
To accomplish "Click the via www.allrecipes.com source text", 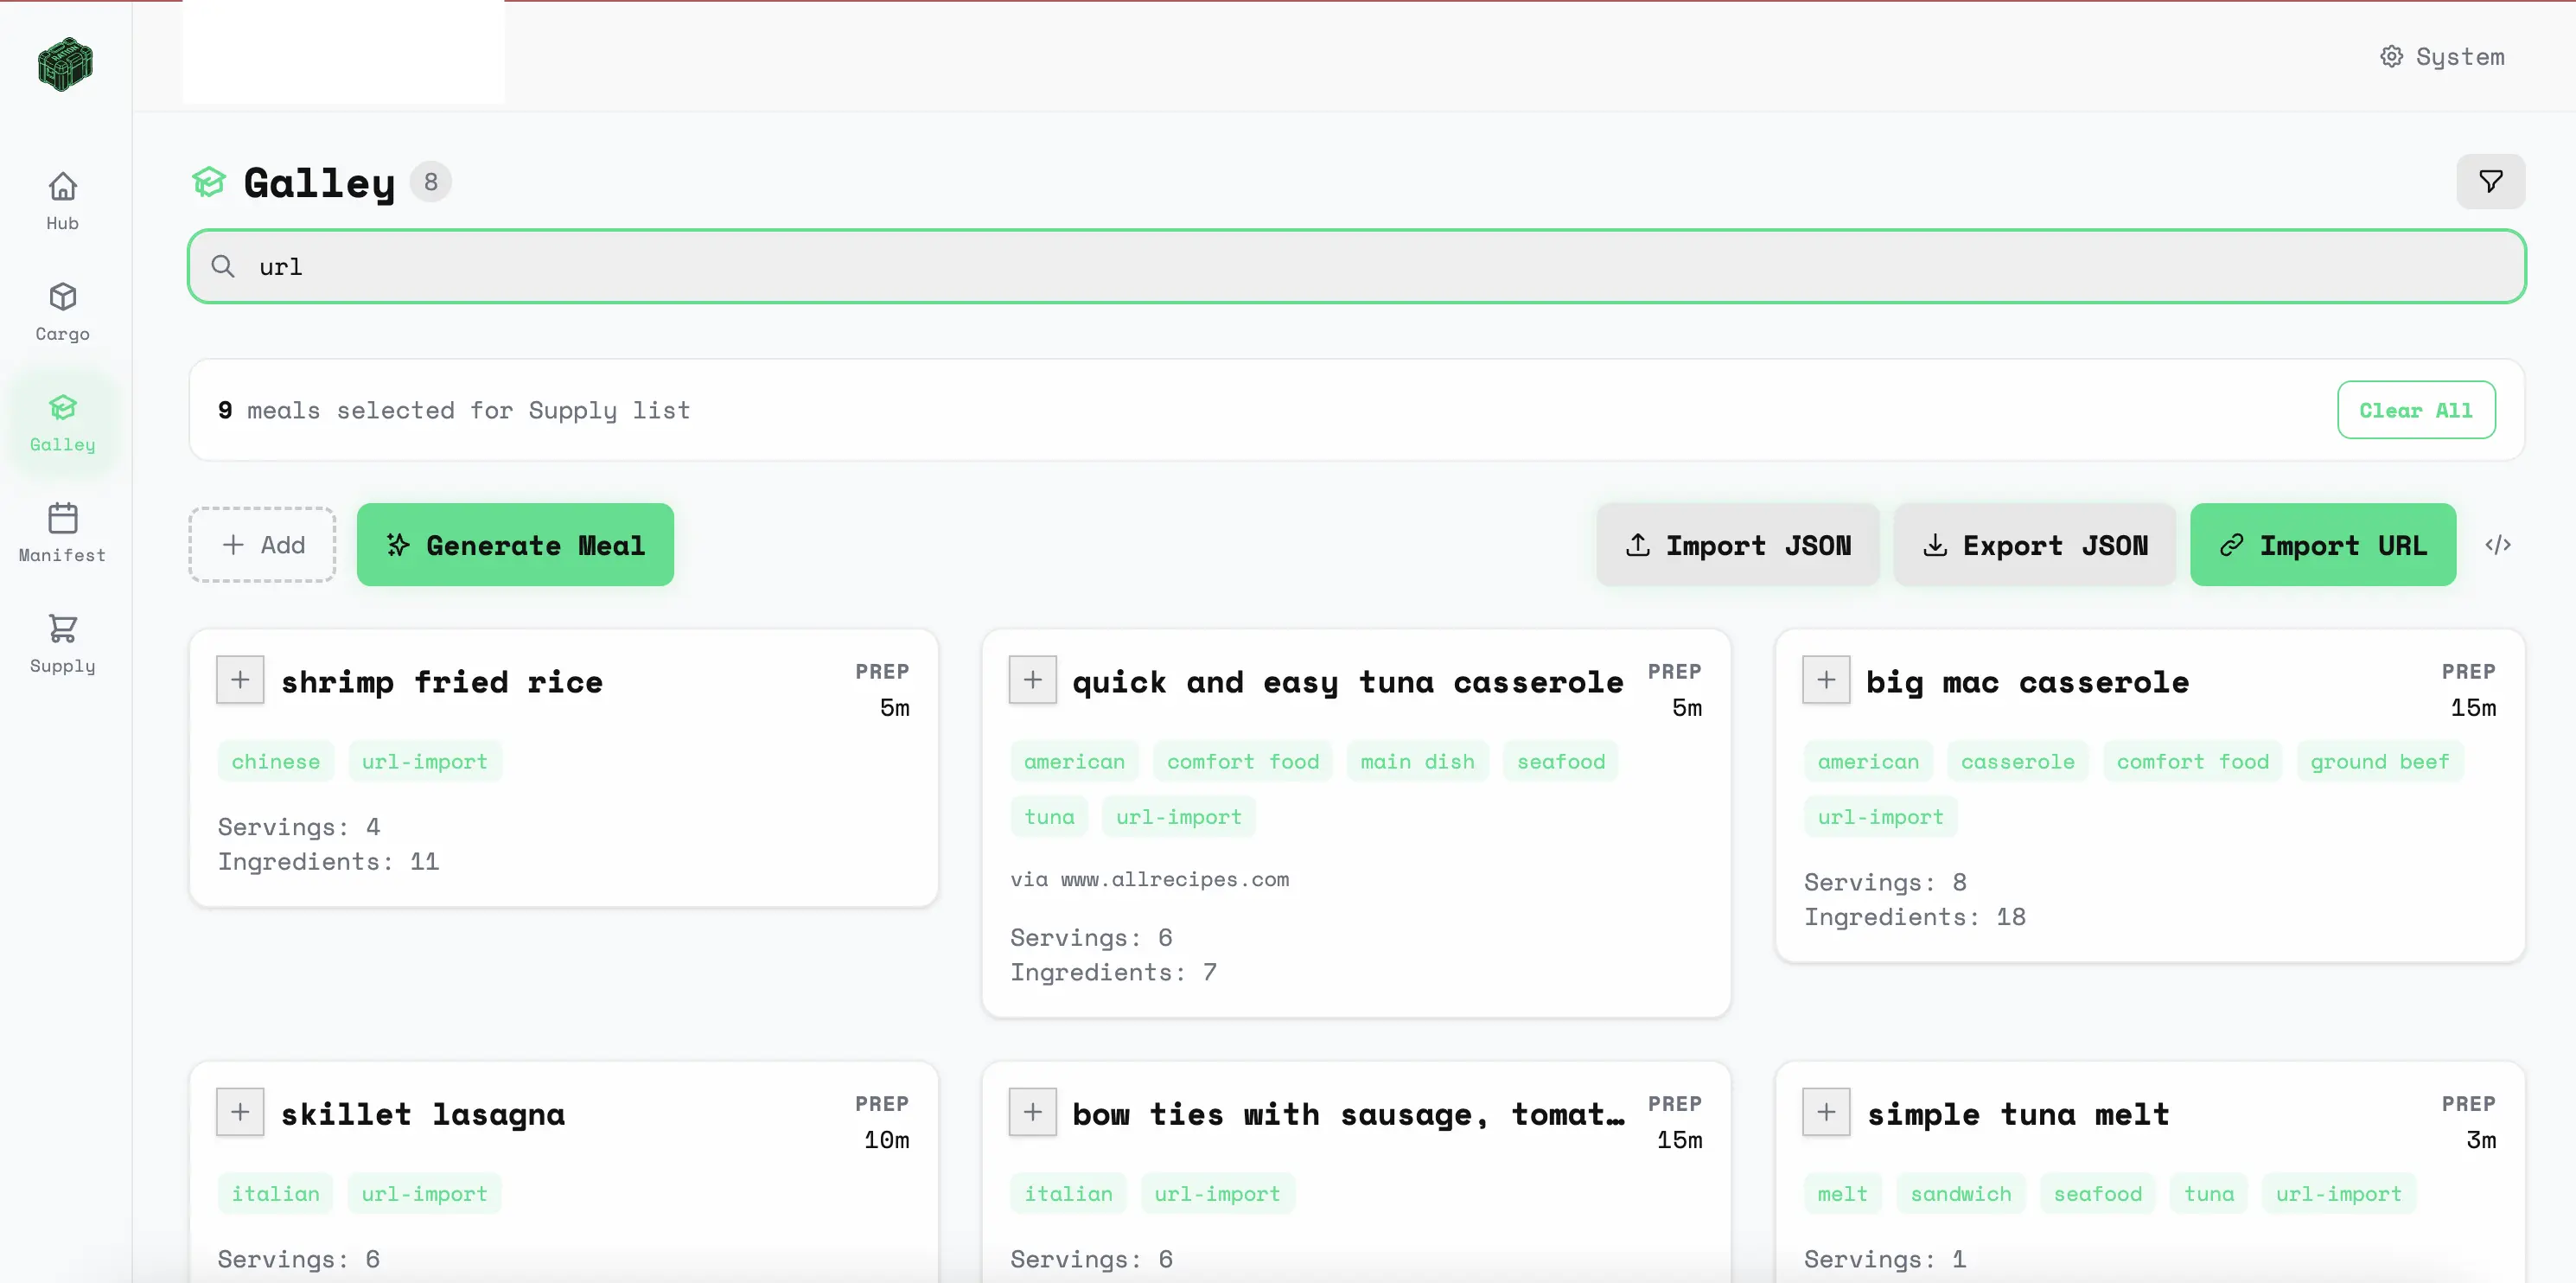I will [x=1149, y=879].
